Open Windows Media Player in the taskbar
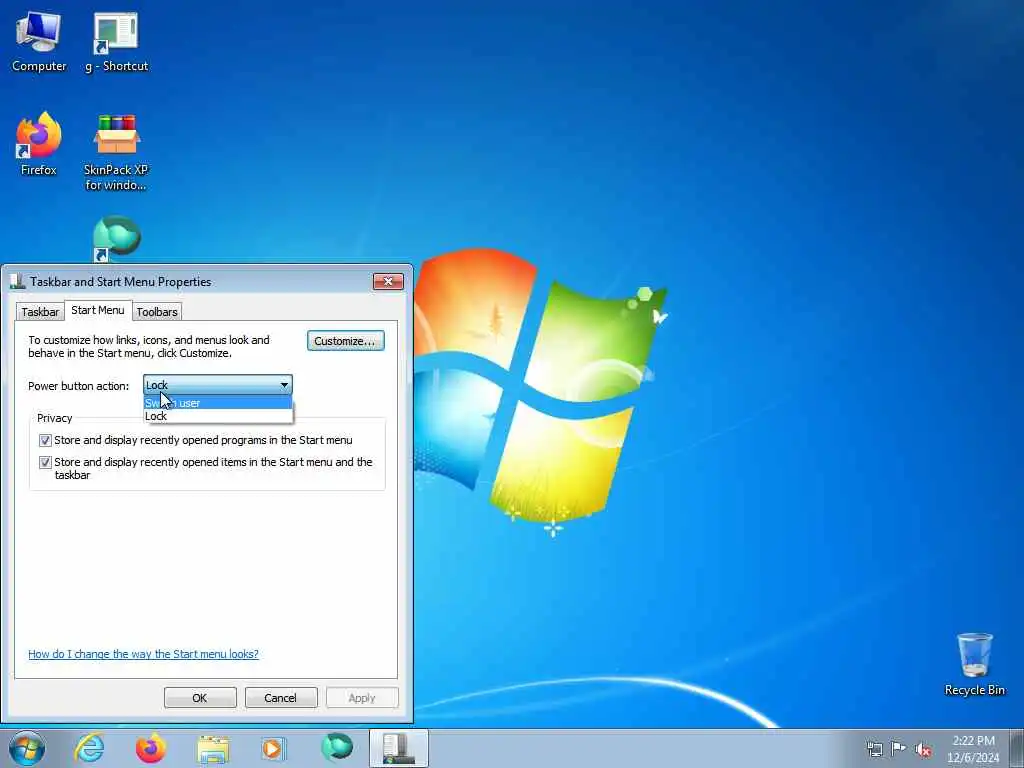Screen dimensions: 1024x768 [274, 749]
